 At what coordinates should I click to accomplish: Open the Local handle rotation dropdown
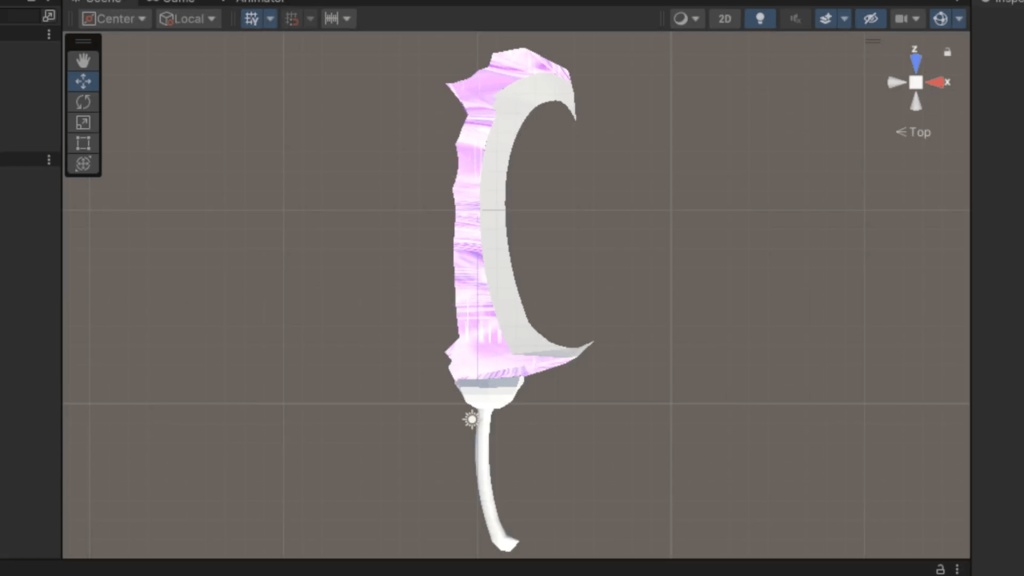187,19
